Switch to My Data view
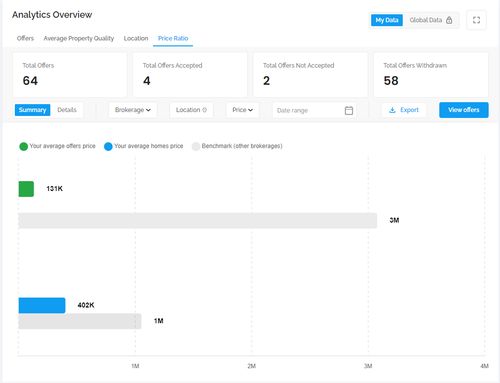Viewport: 500px width, 383px height. click(x=387, y=20)
